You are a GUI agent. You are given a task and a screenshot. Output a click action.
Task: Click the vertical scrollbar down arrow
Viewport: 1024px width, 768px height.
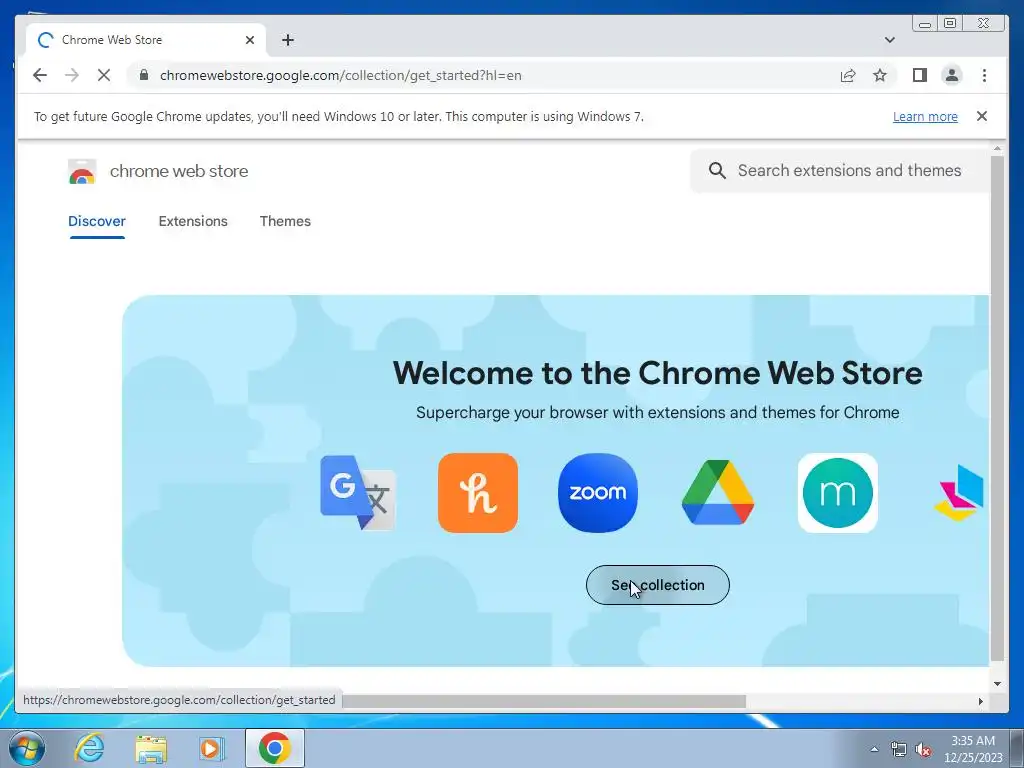pyautogui.click(x=997, y=684)
